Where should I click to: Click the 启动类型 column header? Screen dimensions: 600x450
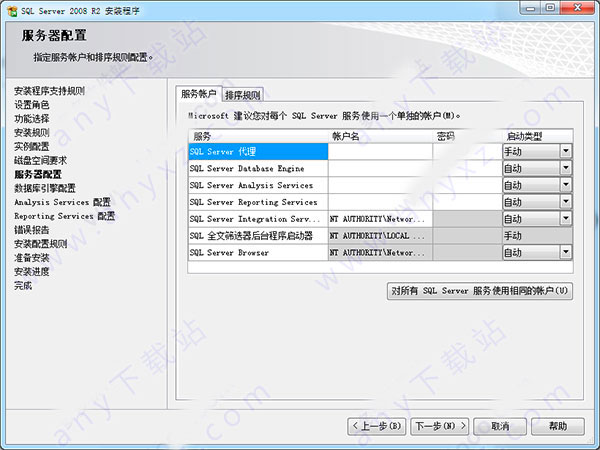pos(537,136)
